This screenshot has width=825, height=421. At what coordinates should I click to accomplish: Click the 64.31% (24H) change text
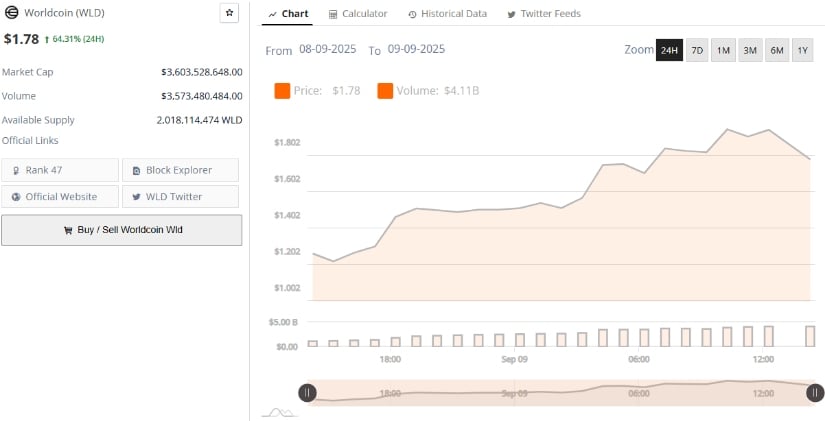click(x=78, y=39)
